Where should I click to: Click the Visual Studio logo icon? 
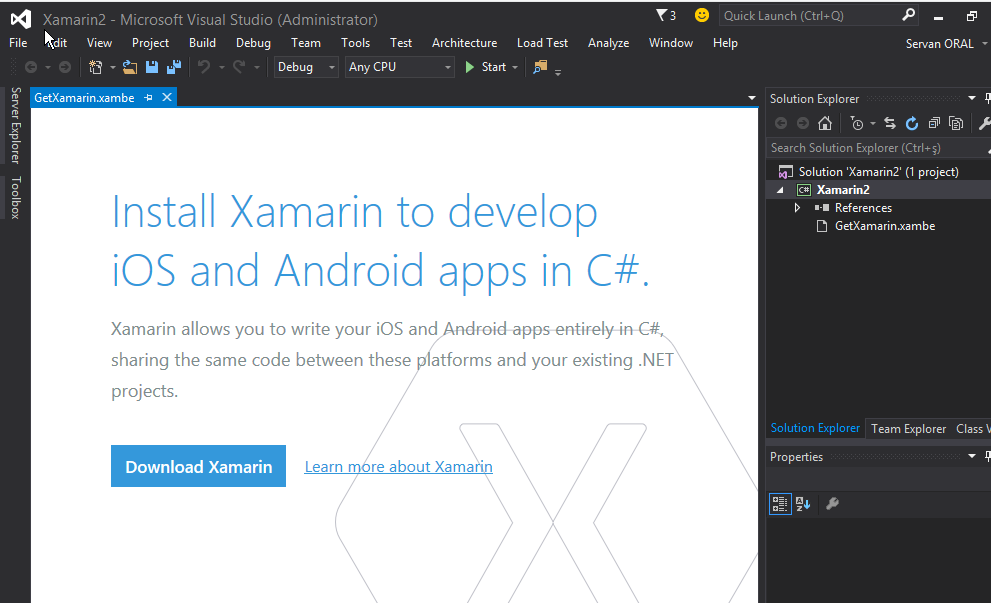(21, 19)
